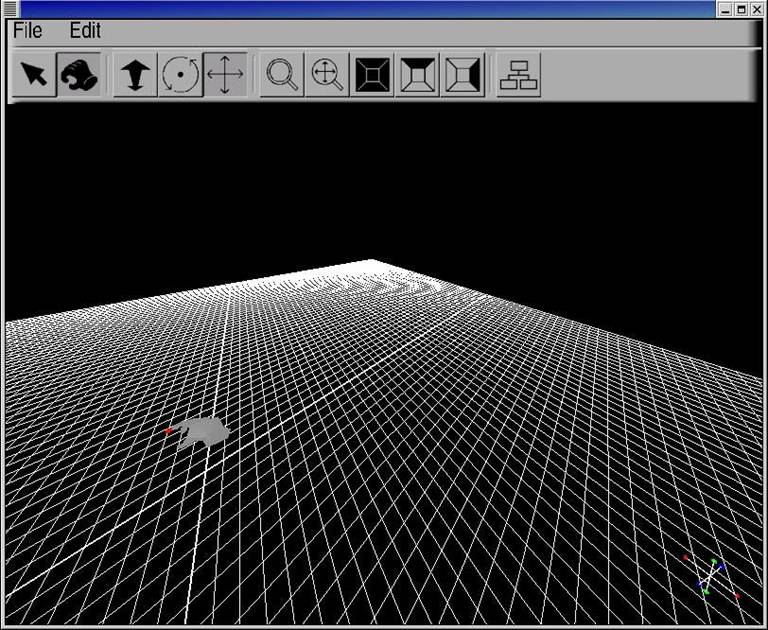Switch to the side view box icon
This screenshot has width=768, height=630.
pos(462,74)
